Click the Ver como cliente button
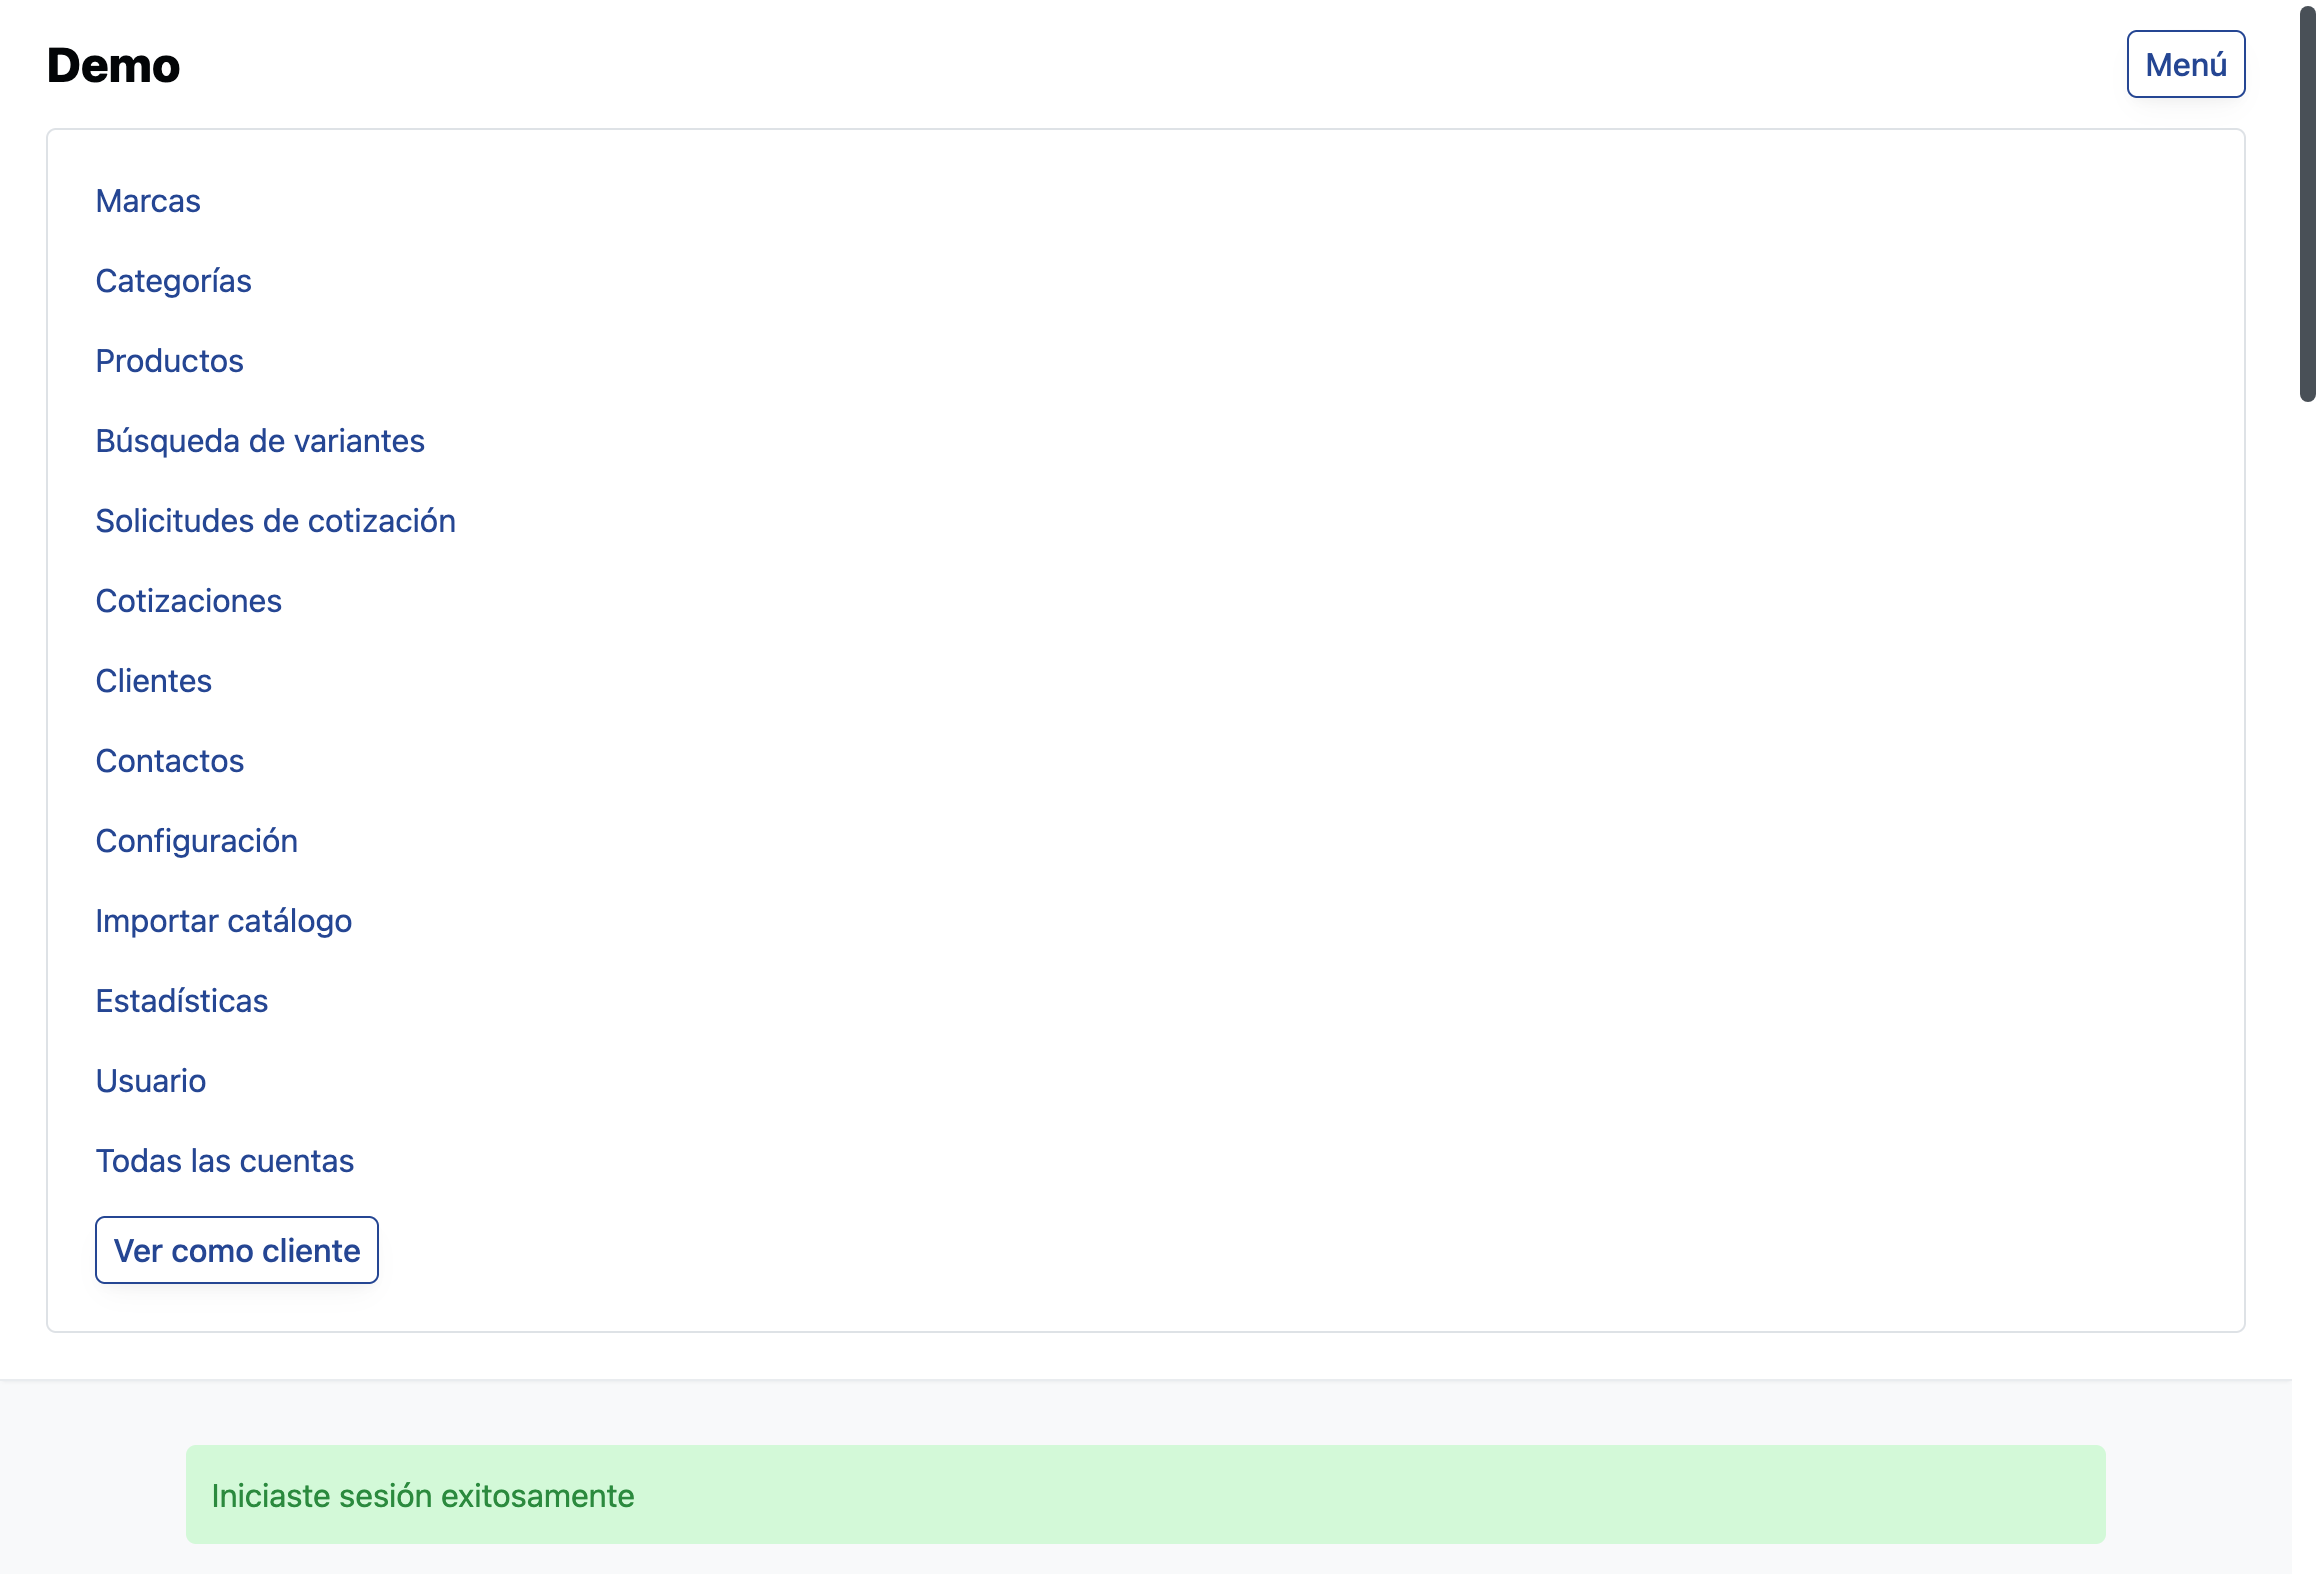The height and width of the screenshot is (1574, 2322). point(236,1250)
